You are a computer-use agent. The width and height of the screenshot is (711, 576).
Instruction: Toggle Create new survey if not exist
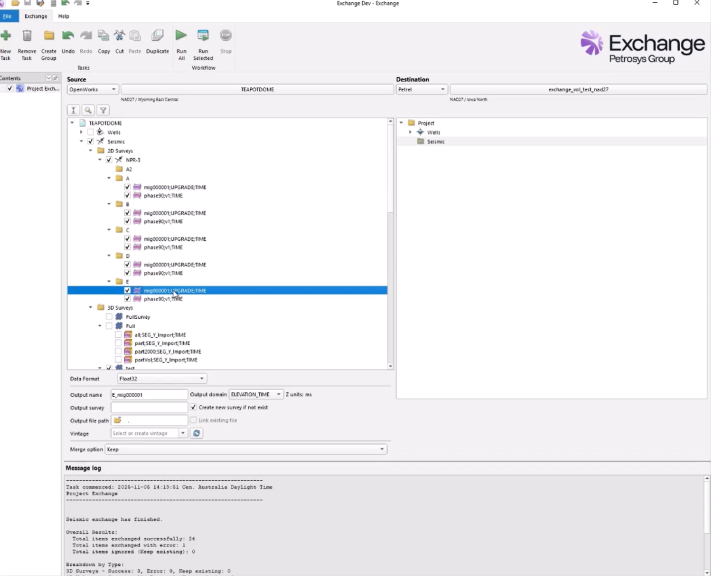pos(196,407)
